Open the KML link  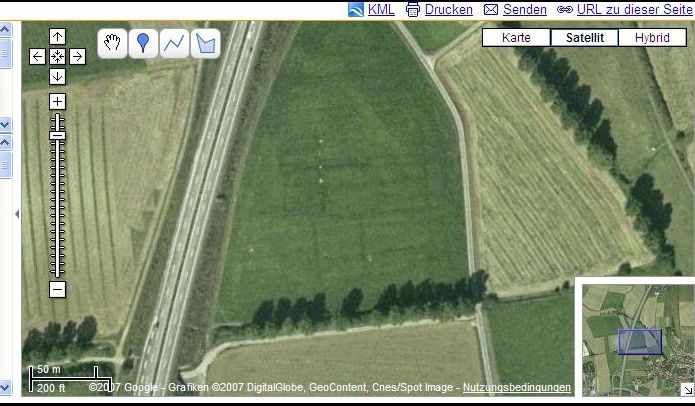pos(381,9)
